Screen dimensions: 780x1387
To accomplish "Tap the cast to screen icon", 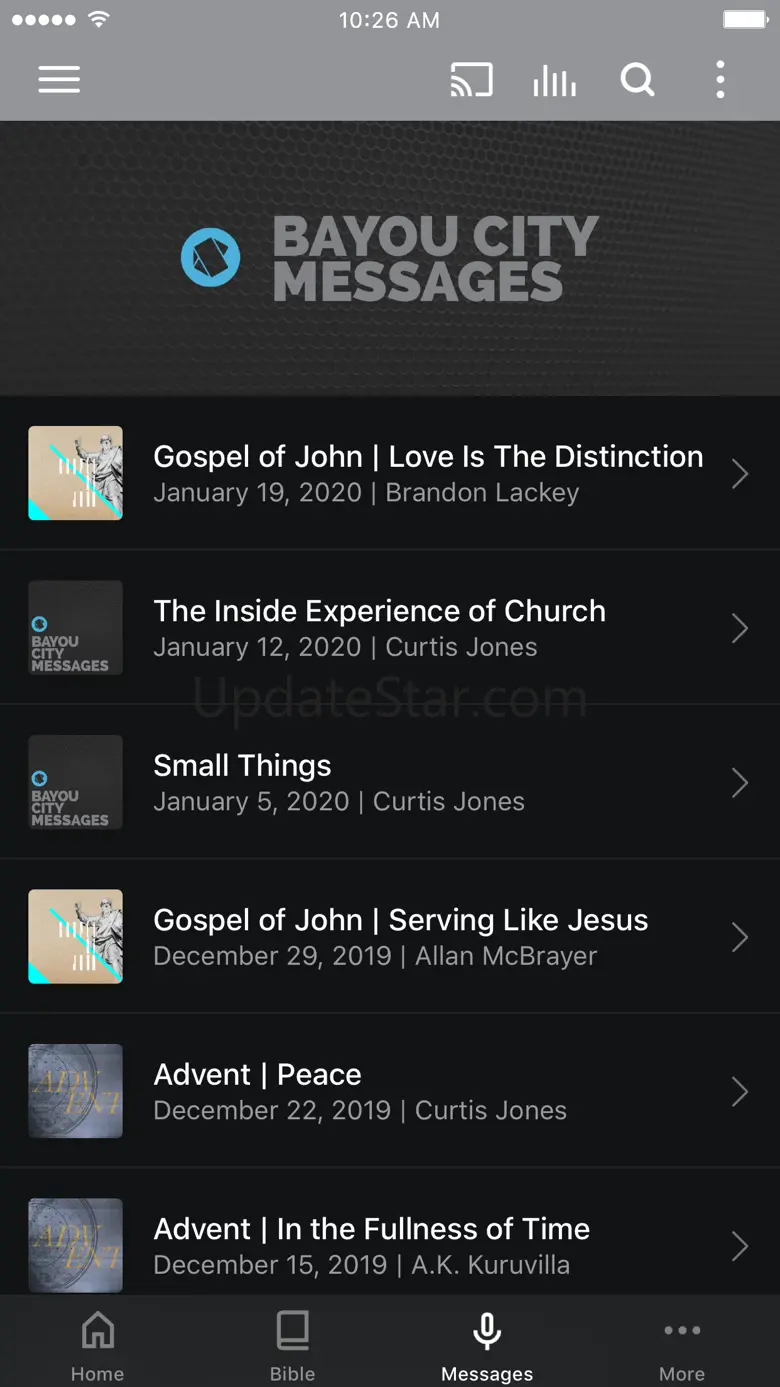I will [471, 80].
